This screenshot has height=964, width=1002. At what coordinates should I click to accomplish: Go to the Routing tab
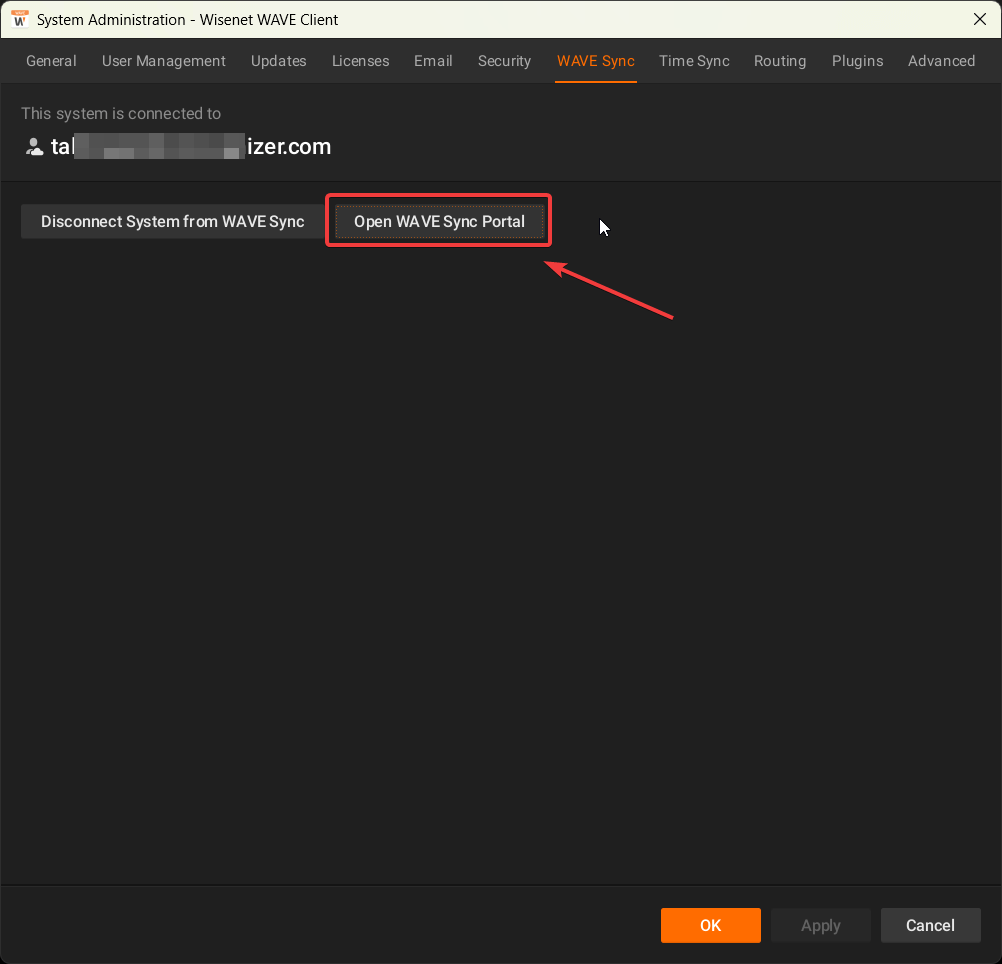[x=780, y=61]
